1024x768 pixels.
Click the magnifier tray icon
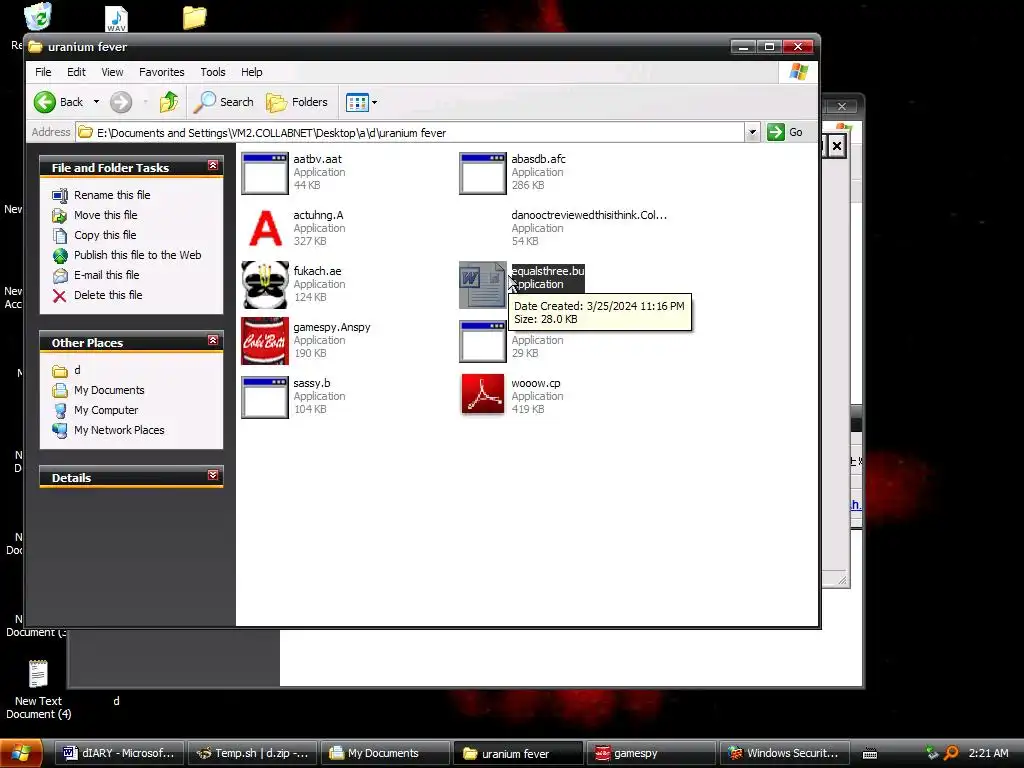tap(951, 753)
